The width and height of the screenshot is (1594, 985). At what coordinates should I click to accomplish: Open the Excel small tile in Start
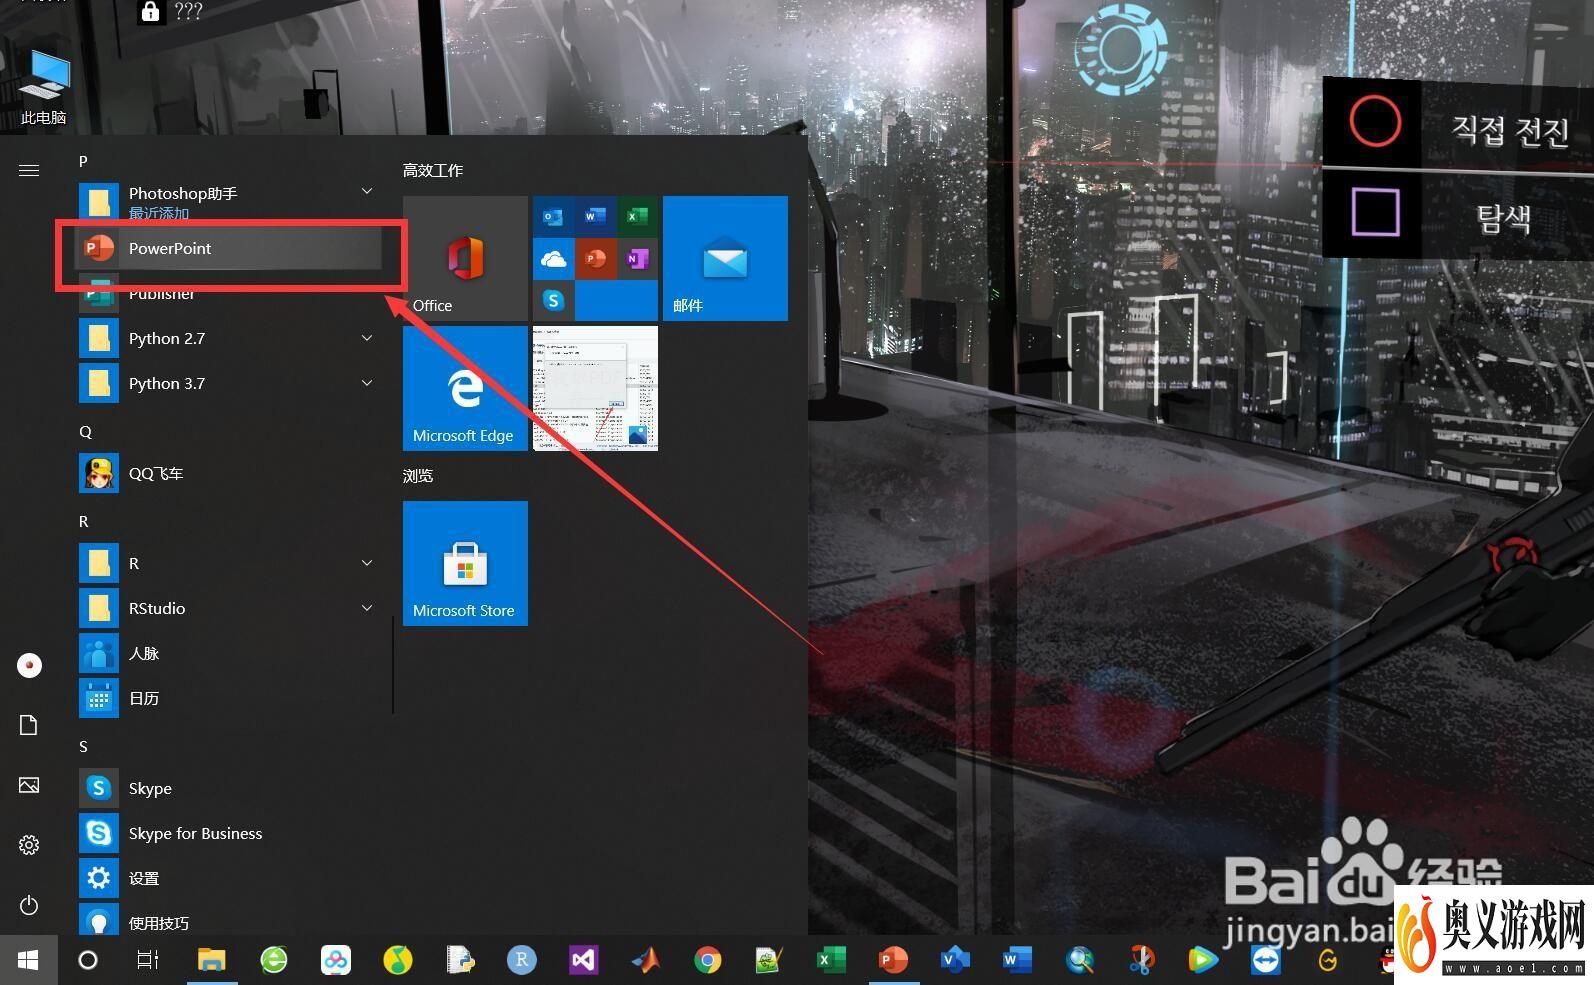click(637, 216)
